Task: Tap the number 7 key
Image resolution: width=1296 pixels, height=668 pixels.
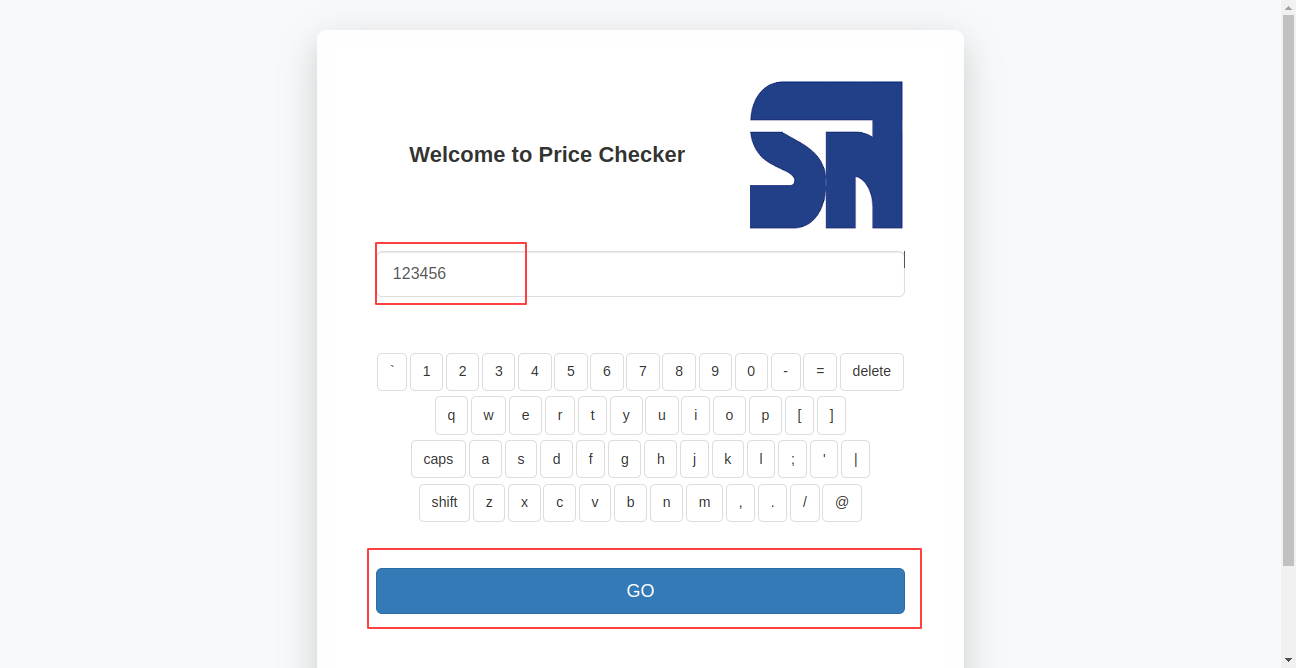Action: (x=643, y=372)
